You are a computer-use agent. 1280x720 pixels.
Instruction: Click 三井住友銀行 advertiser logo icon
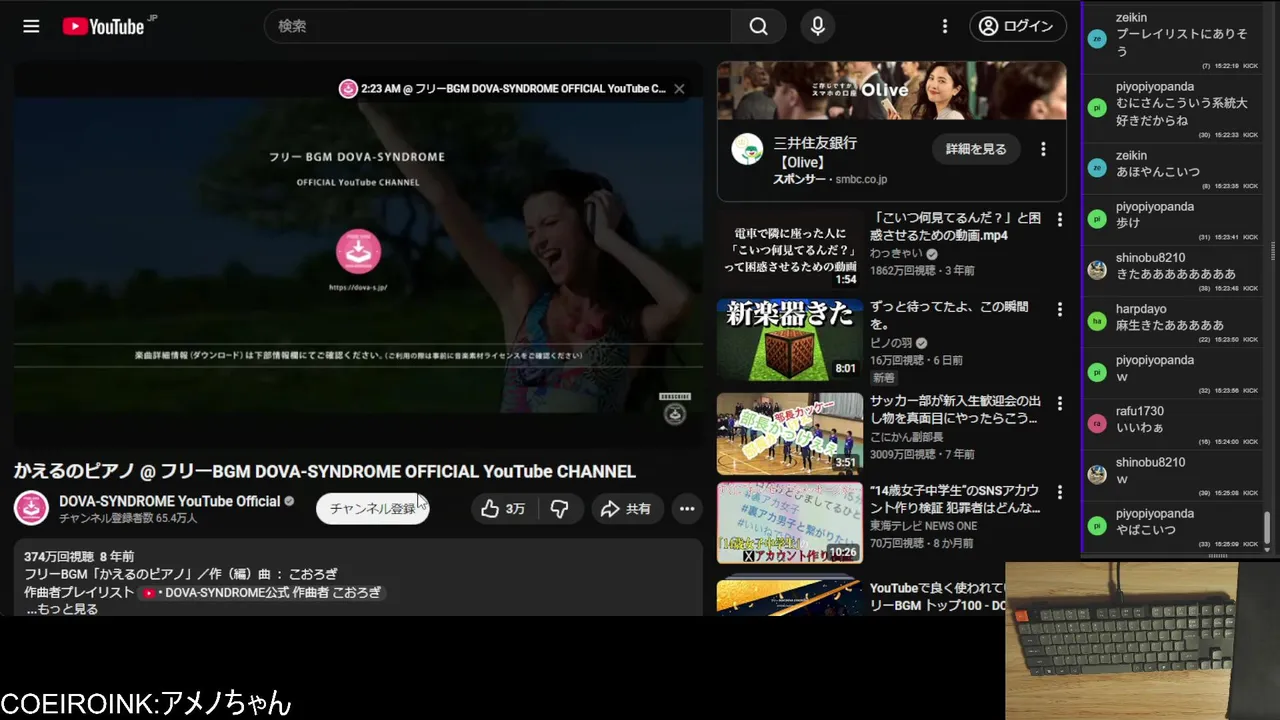[747, 149]
